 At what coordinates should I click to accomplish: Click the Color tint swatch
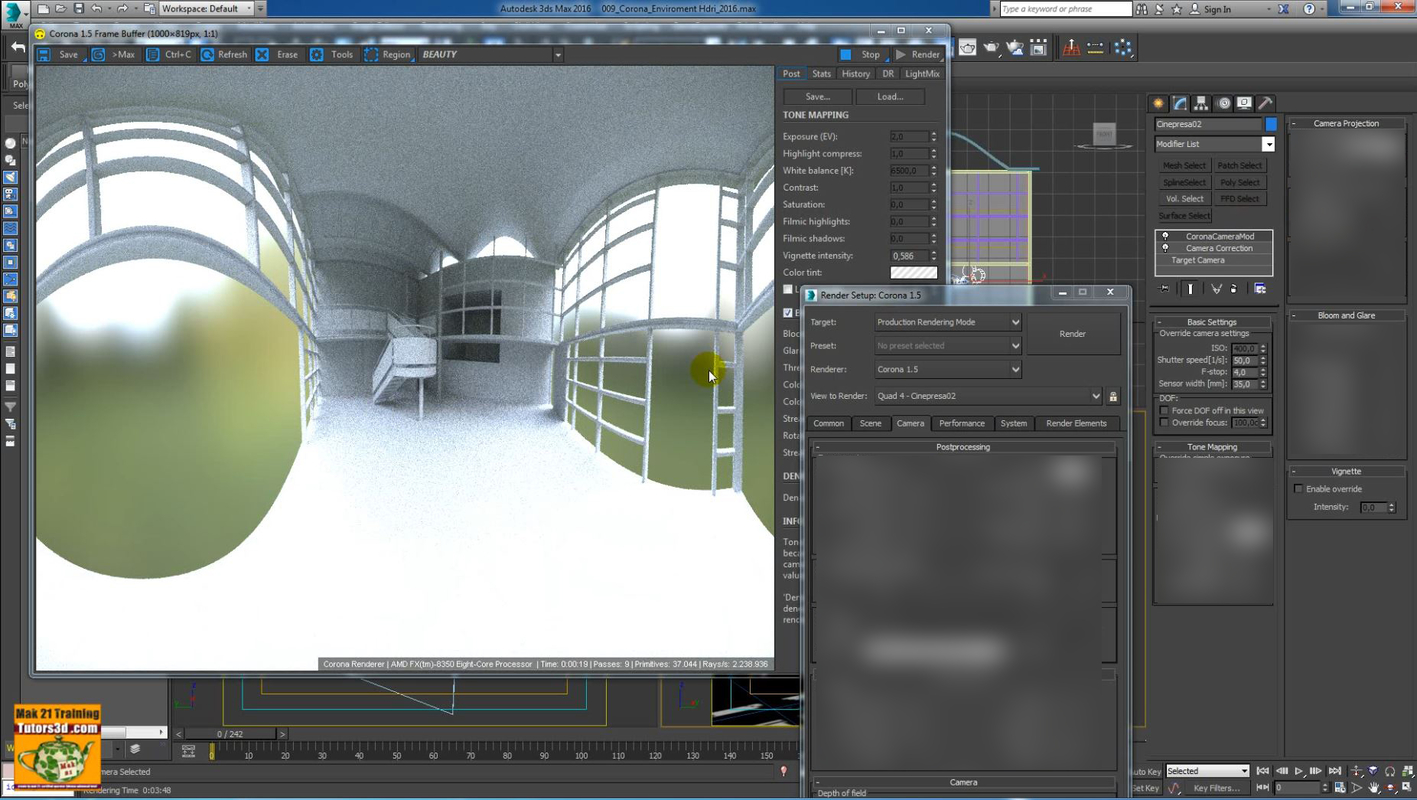point(913,272)
